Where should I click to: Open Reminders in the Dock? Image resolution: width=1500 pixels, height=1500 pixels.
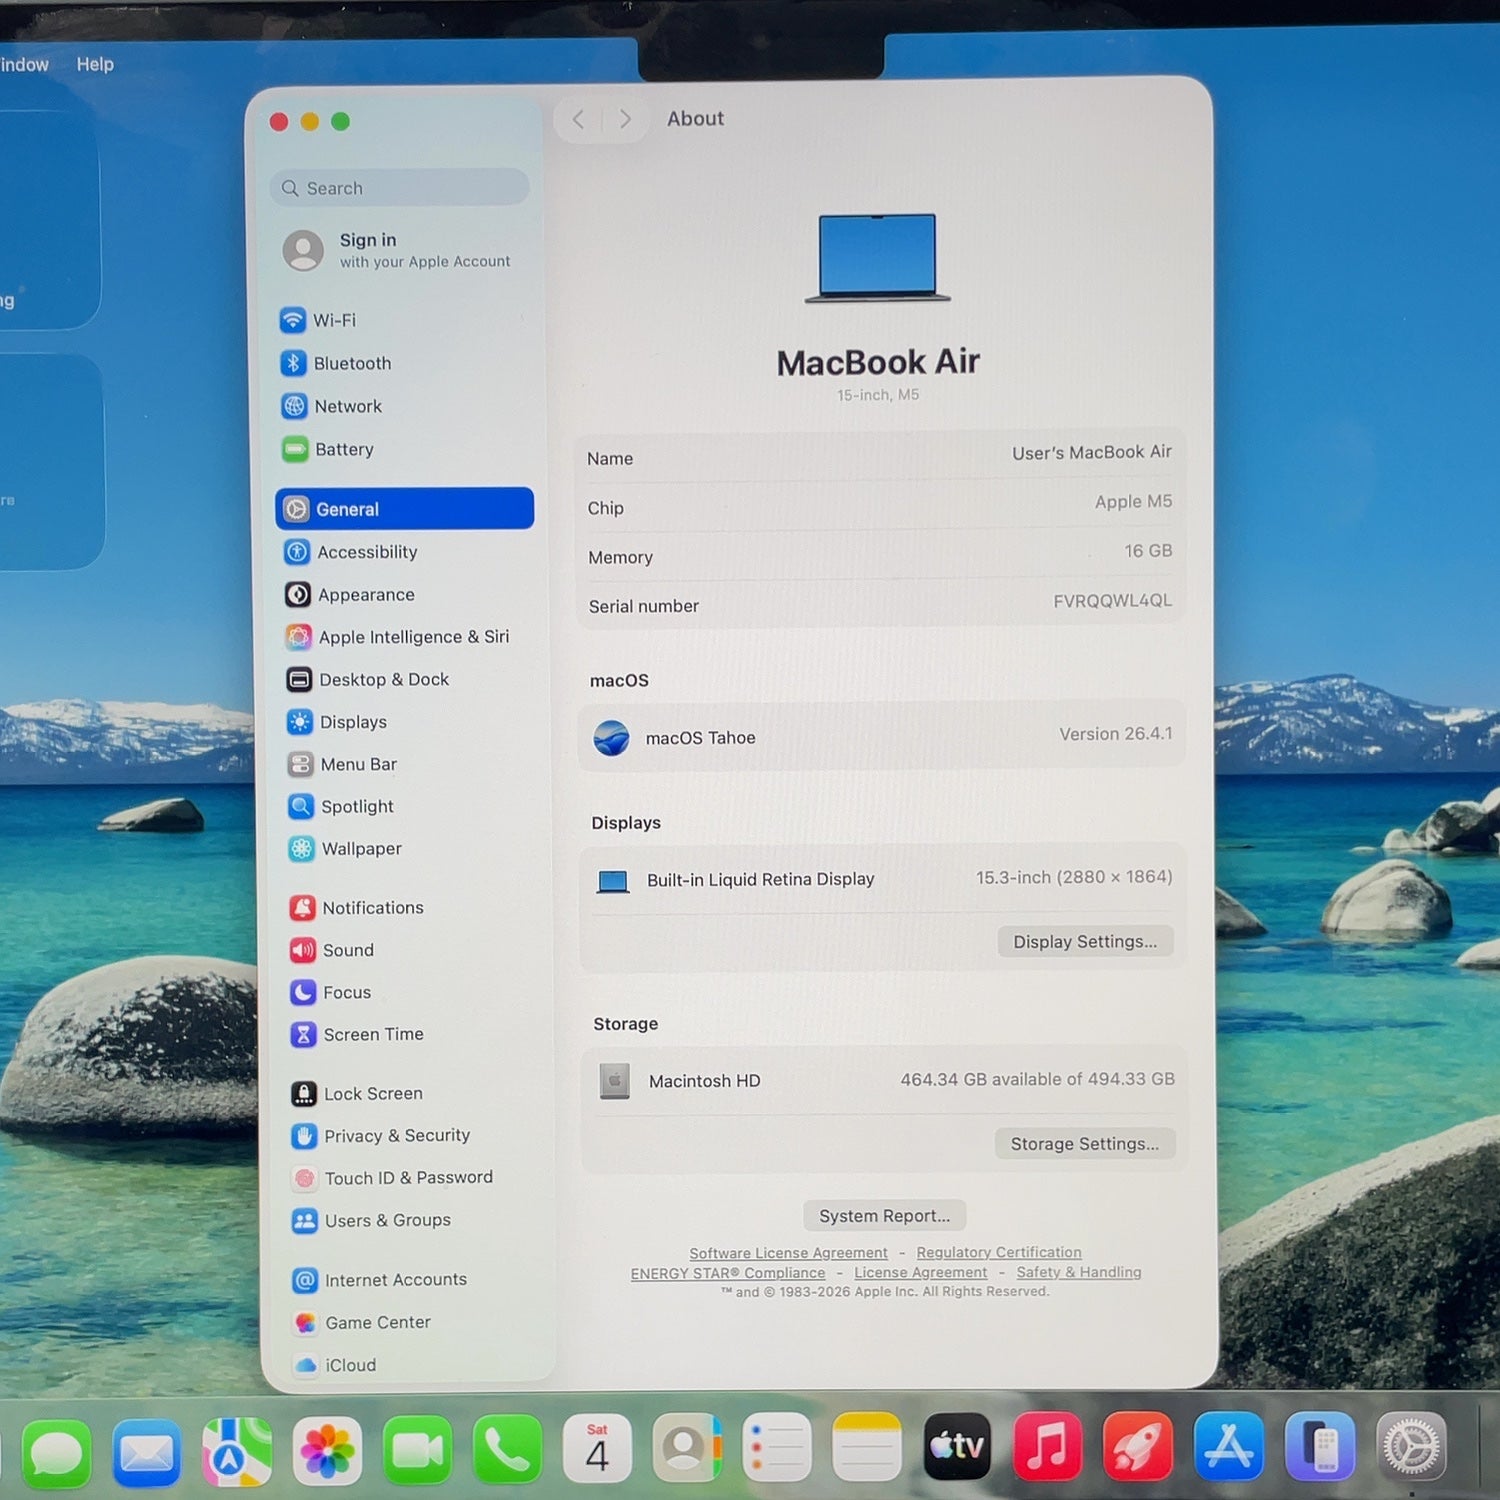(777, 1447)
